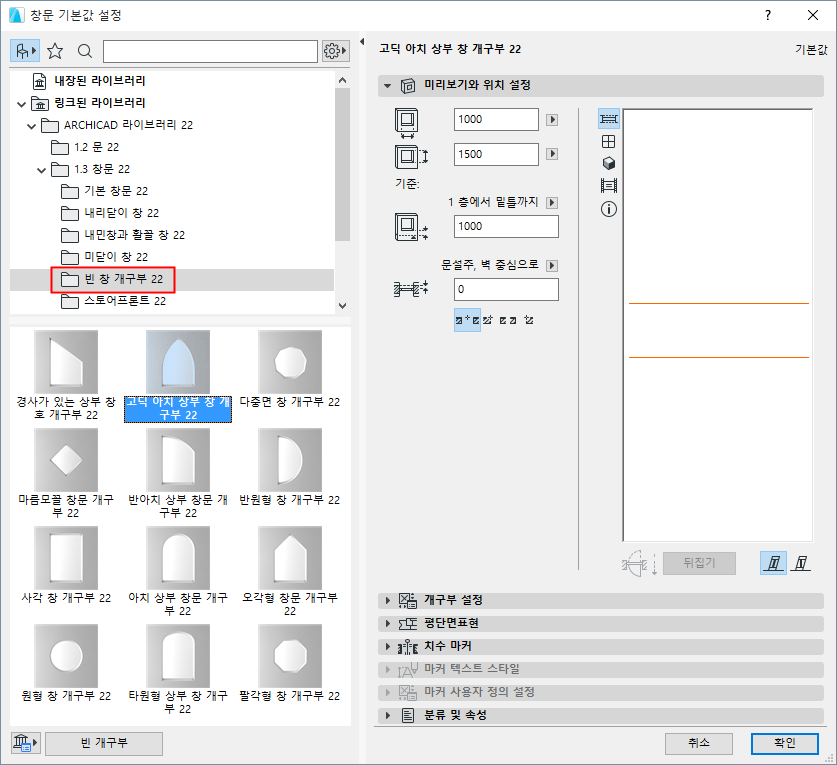Click the library search input field
This screenshot has width=837, height=765.
[x=210, y=51]
